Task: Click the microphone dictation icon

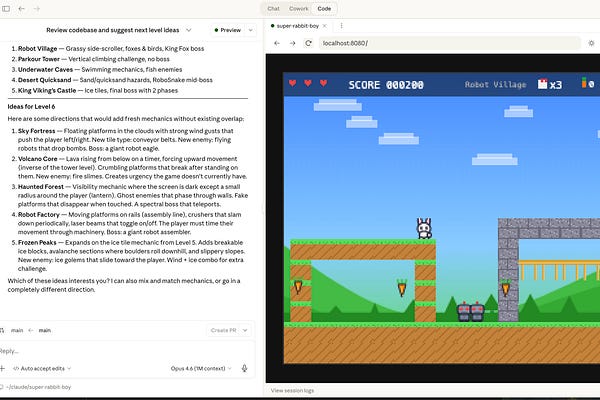Action: coord(244,368)
